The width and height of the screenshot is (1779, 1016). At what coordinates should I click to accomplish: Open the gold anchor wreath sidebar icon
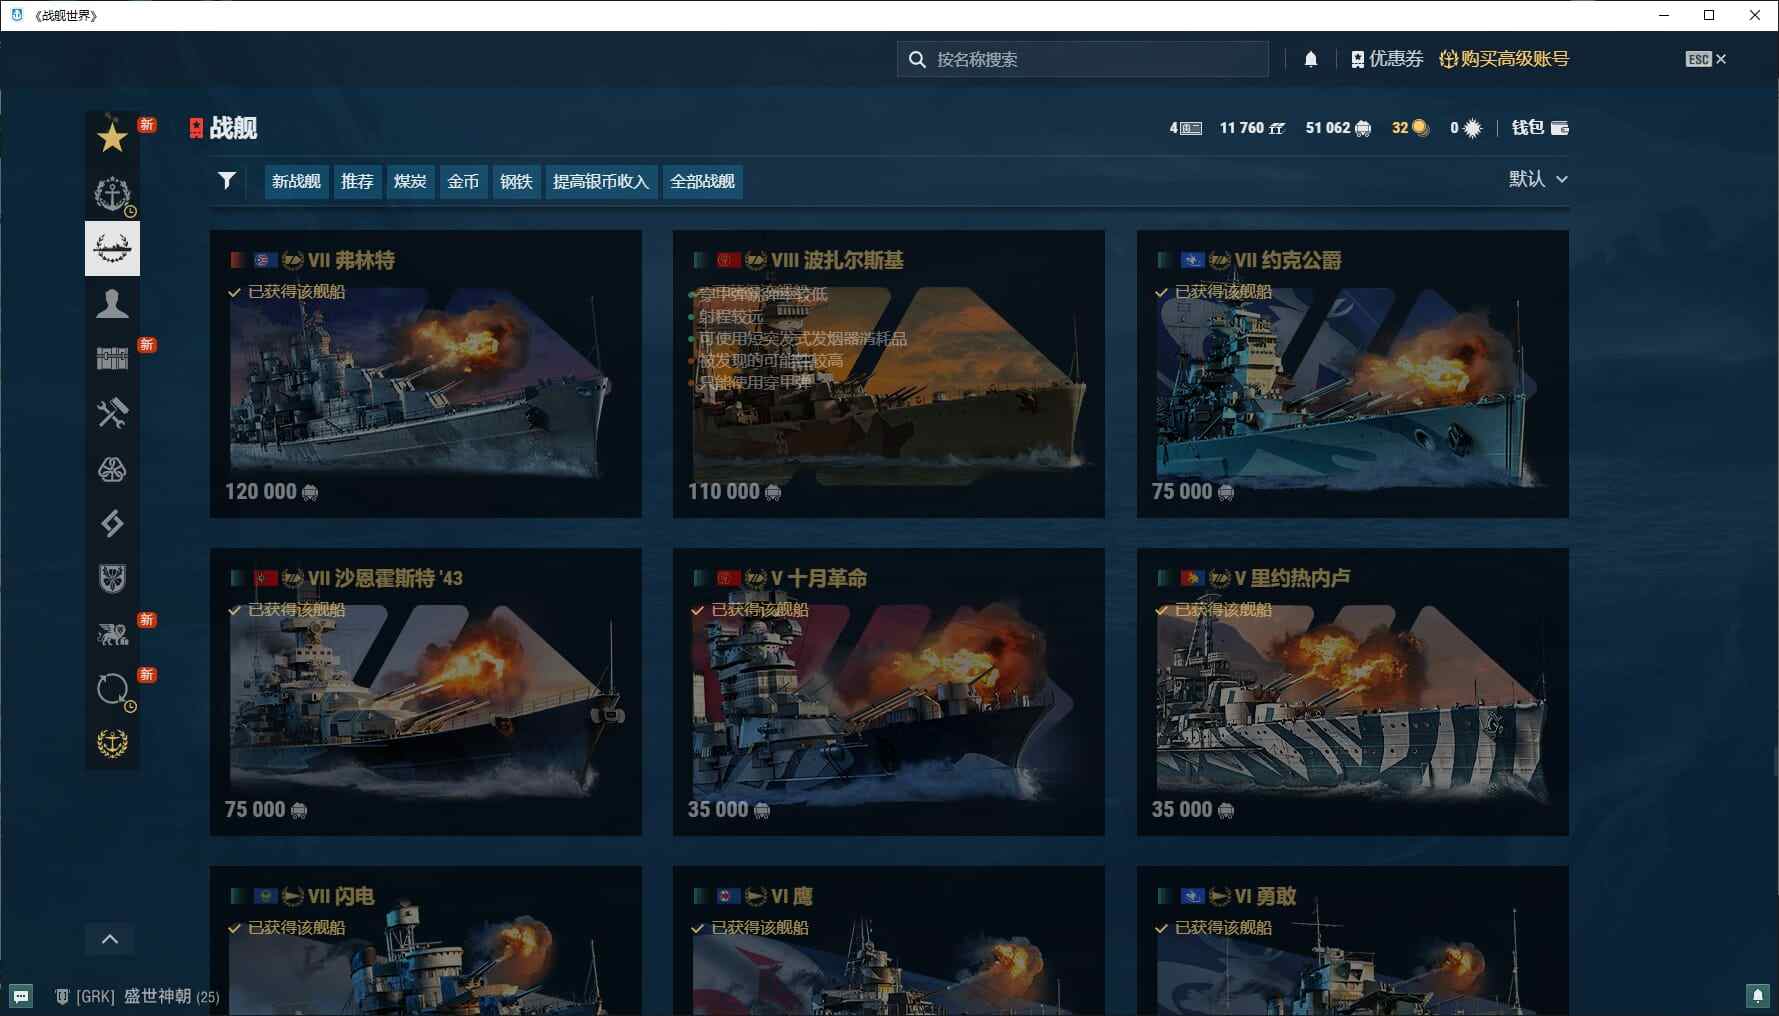(112, 743)
